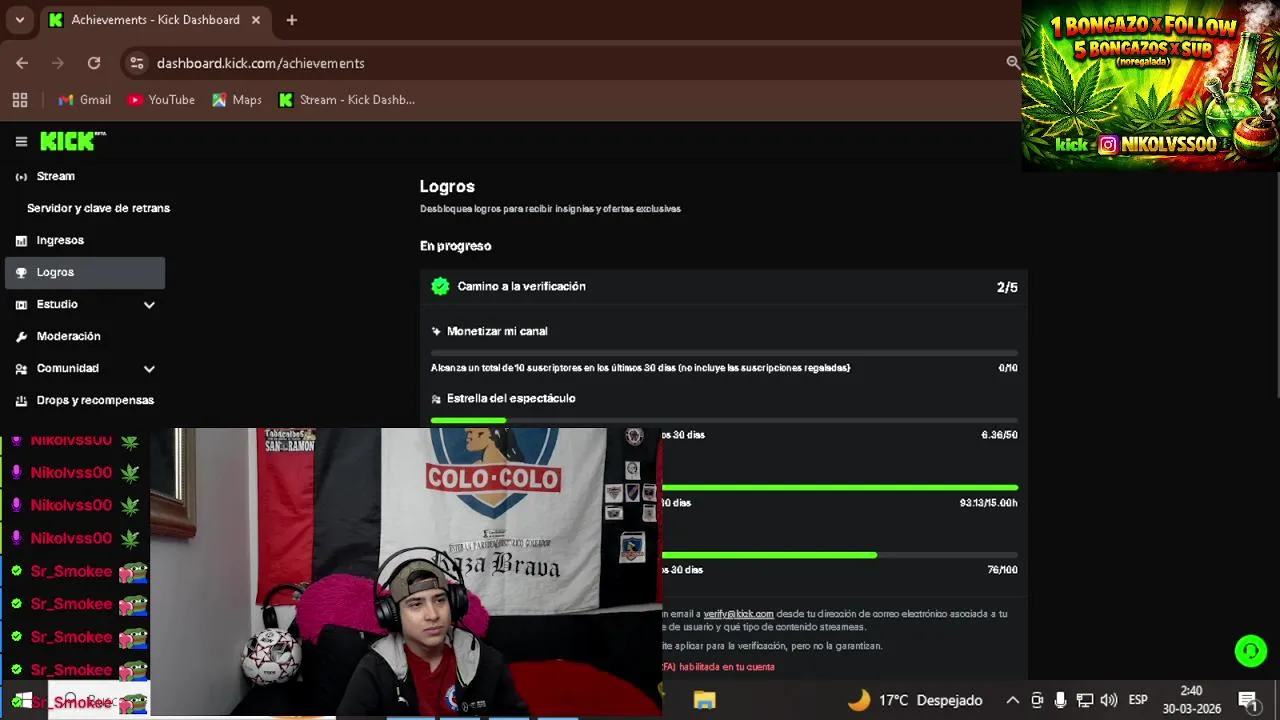Screen dimensions: 1280x720
Task: Click the star icon beside Monetizar
Action: [x=436, y=331]
